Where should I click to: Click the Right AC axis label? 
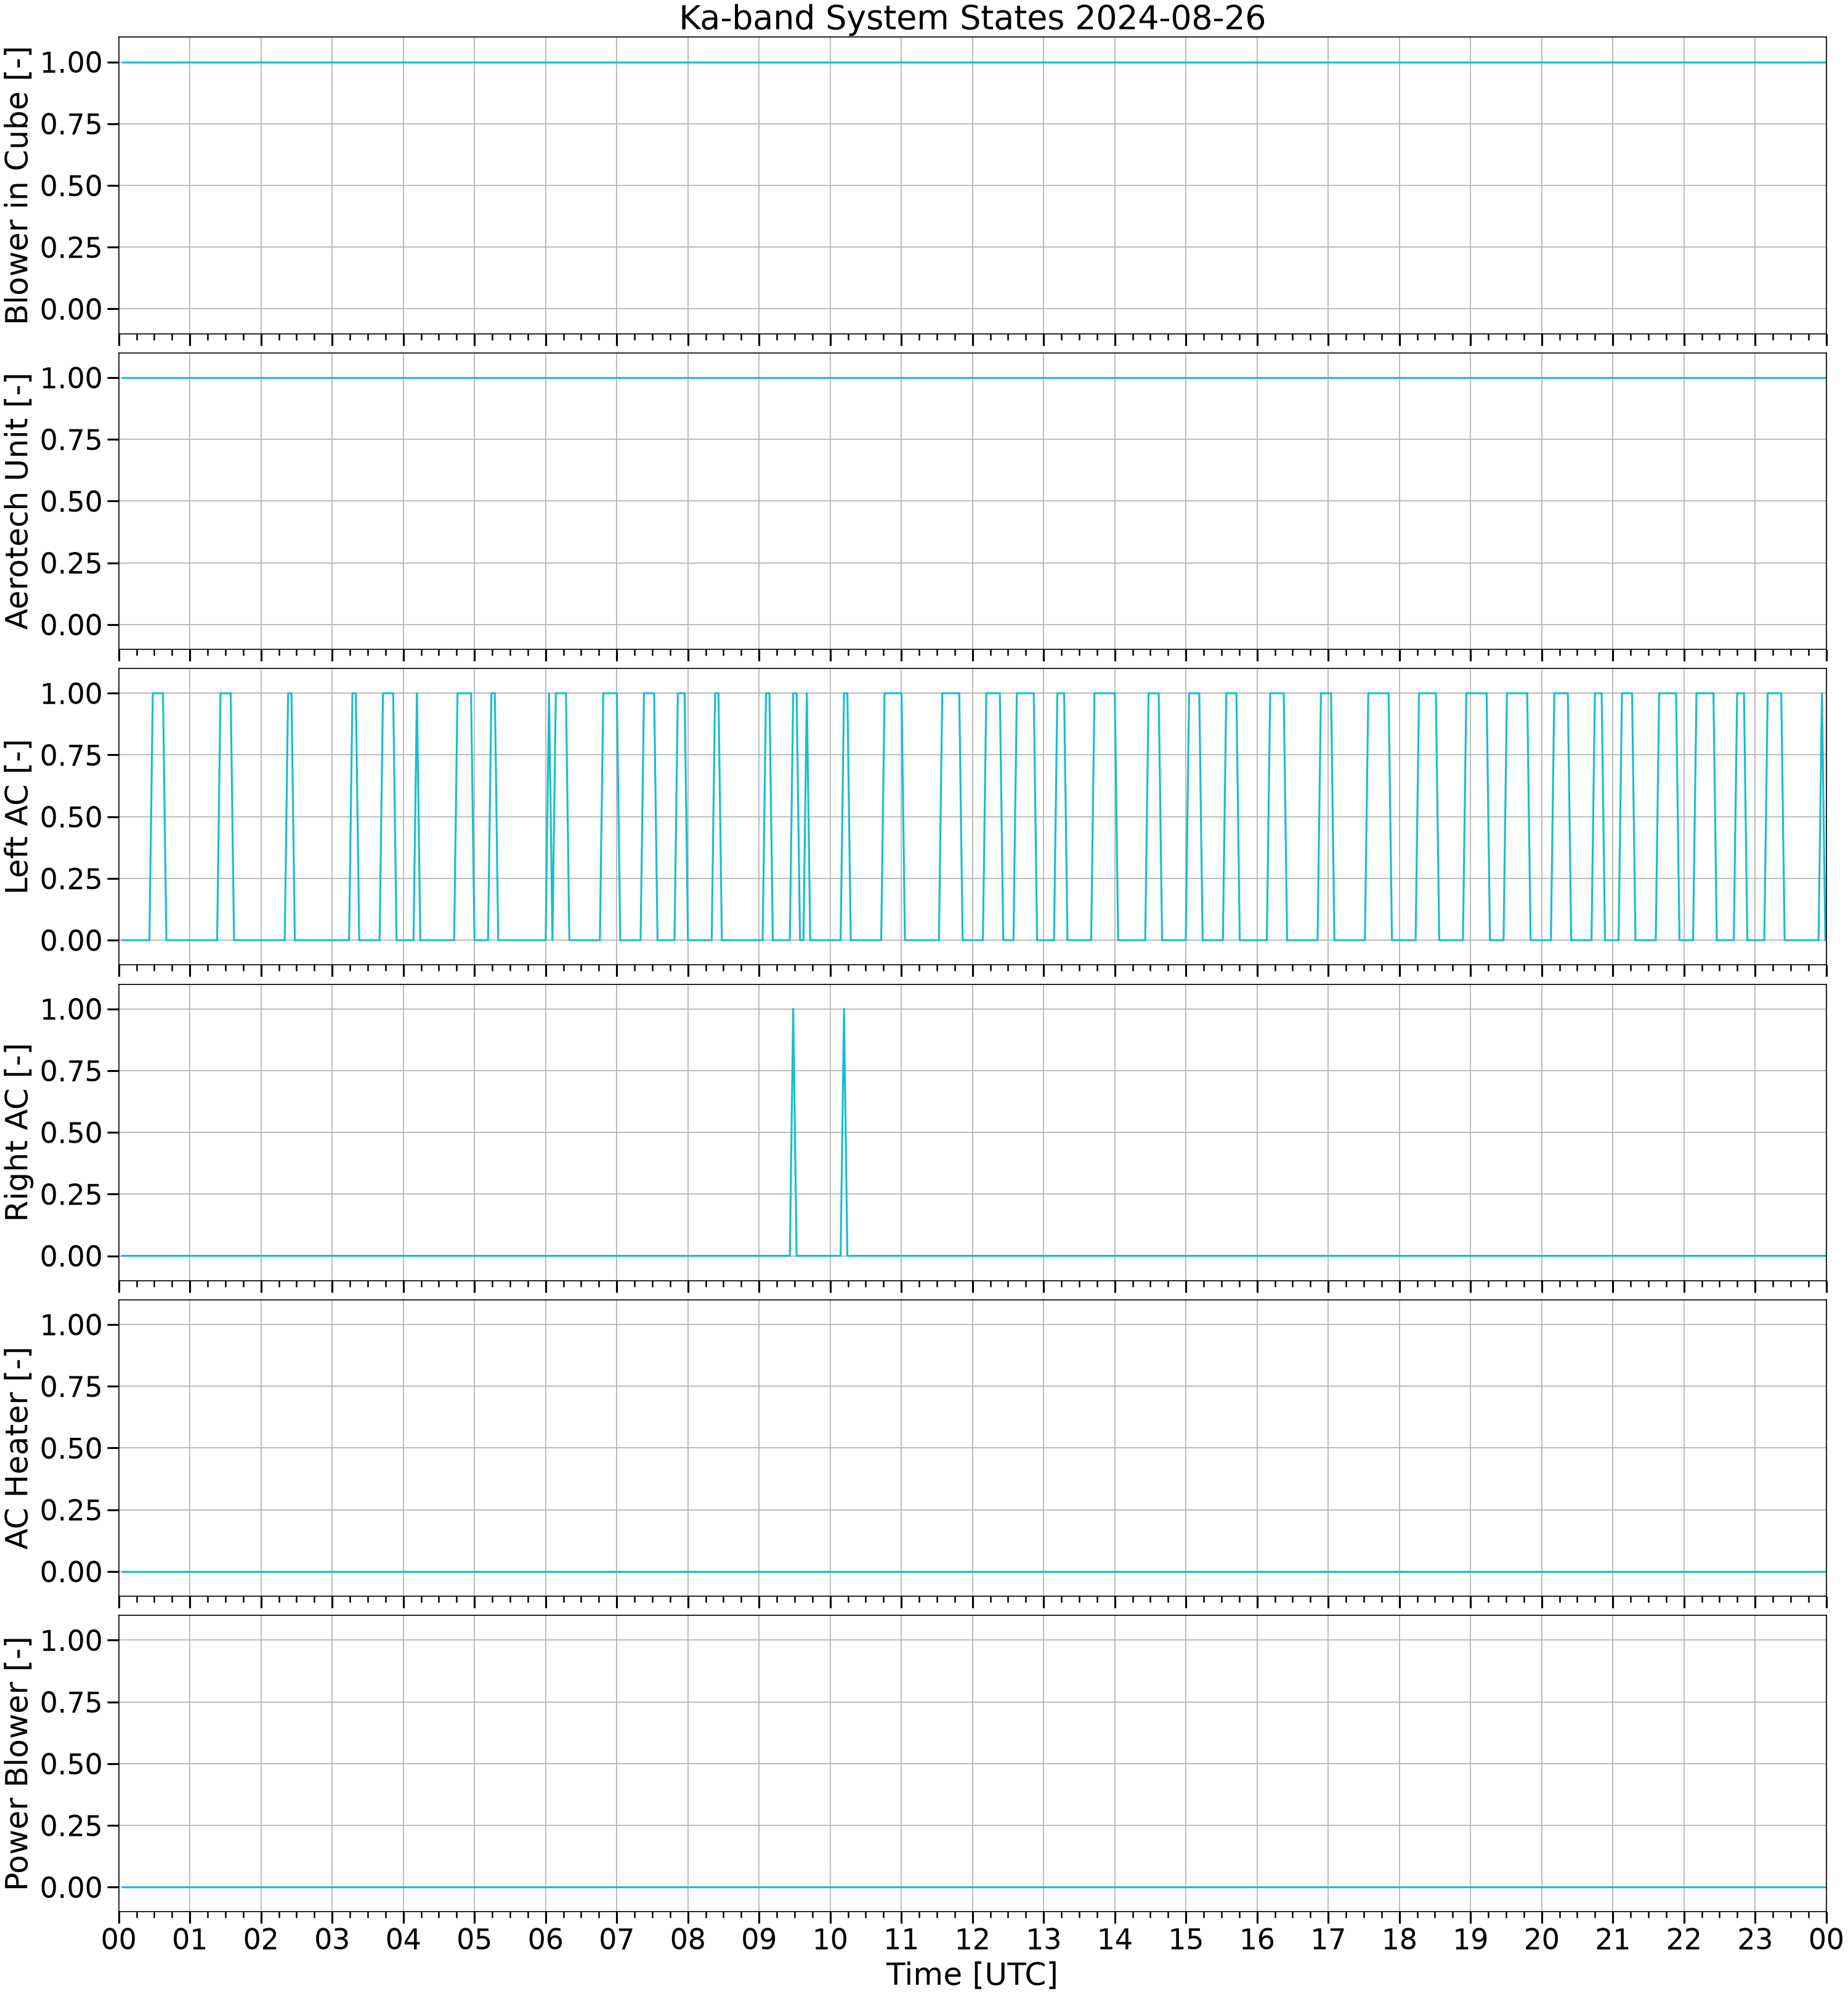17,1132
